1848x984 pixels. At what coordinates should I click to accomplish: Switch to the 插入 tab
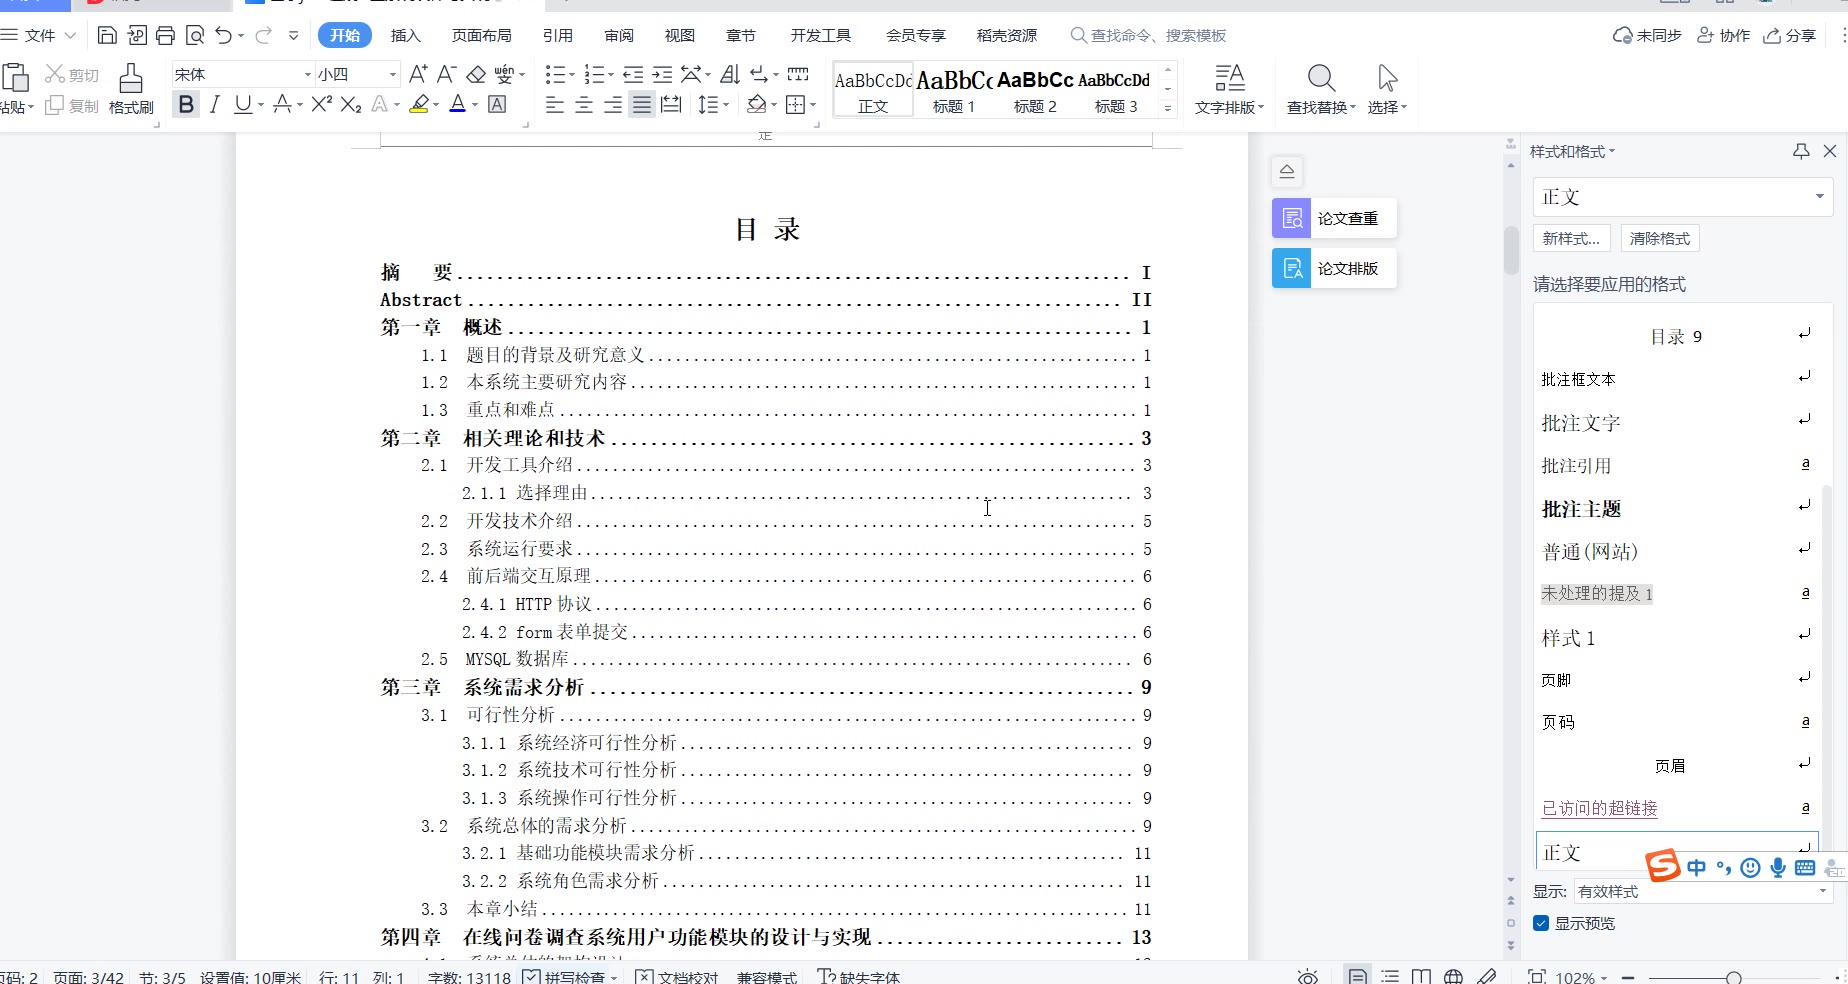click(x=405, y=36)
